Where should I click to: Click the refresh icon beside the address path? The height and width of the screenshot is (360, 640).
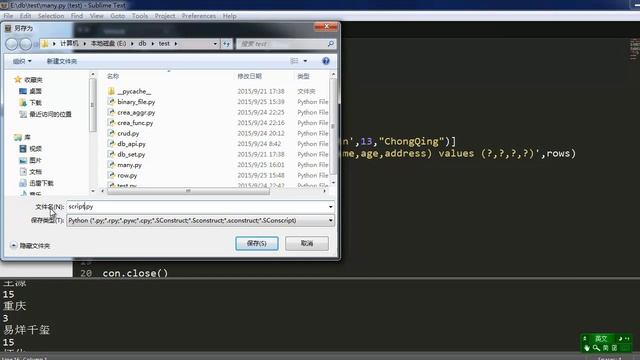coord(227,44)
